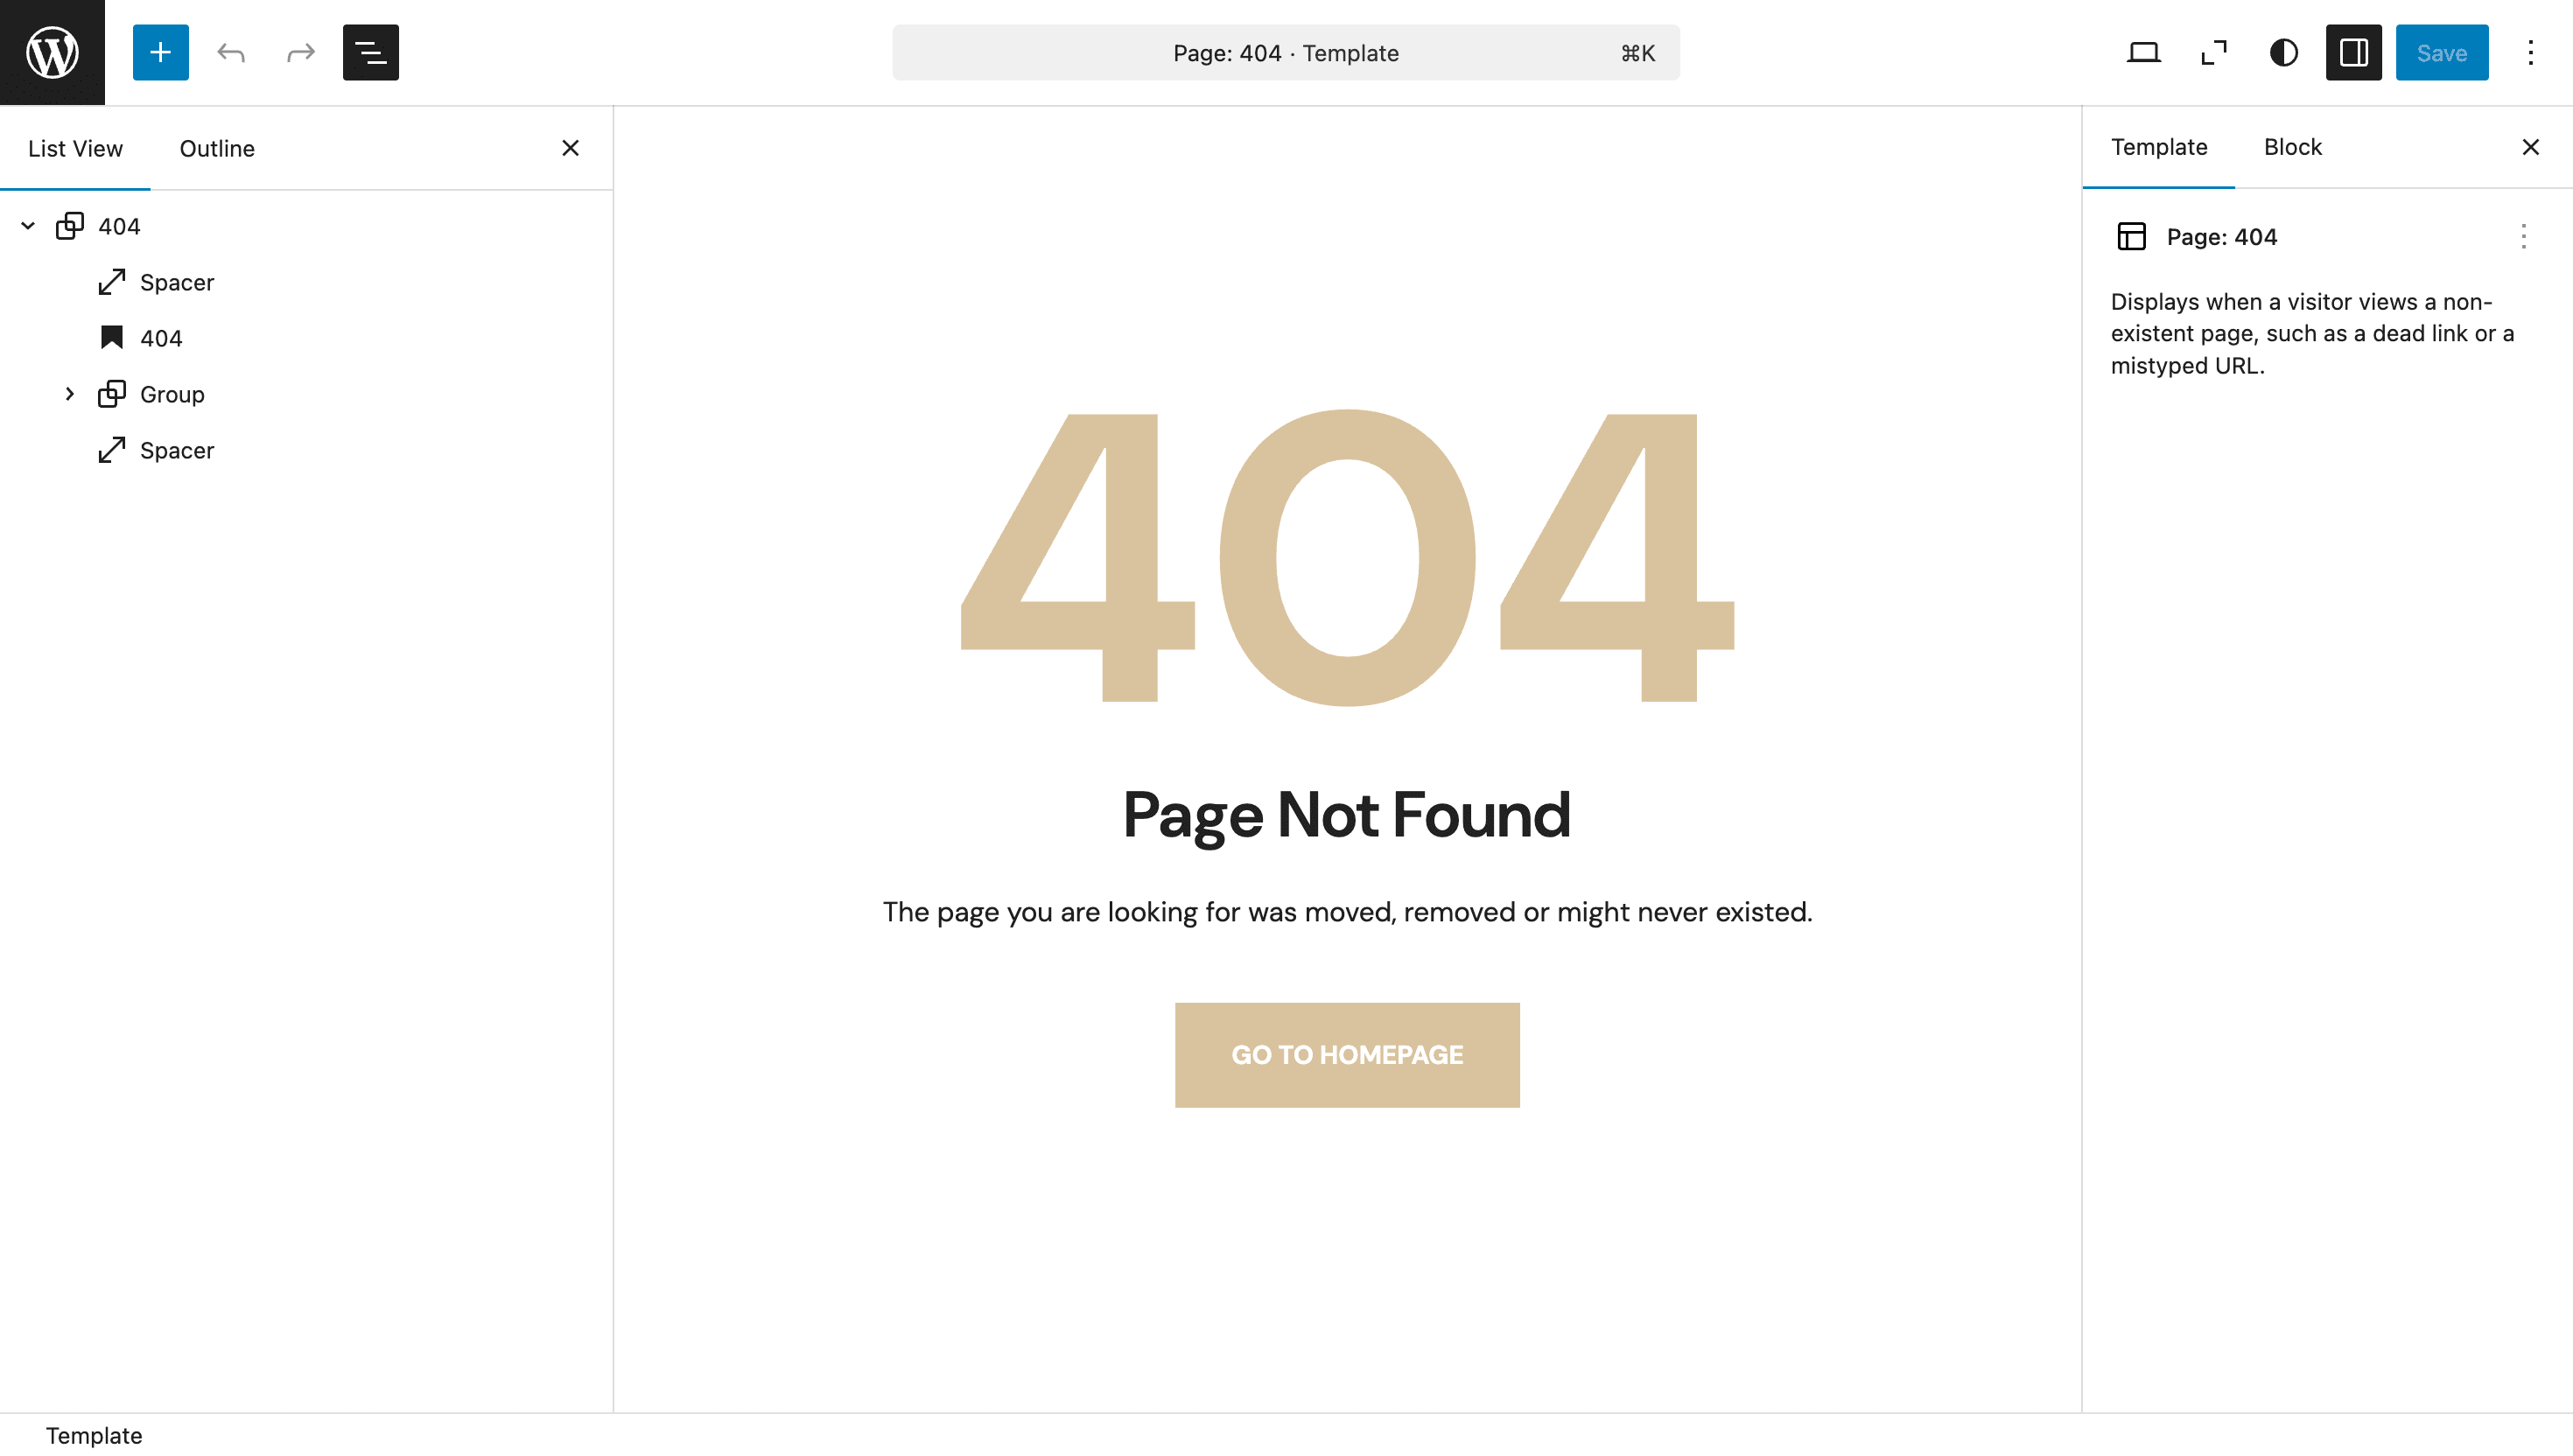Select the 404 bookmark block item
Image resolution: width=2573 pixels, height=1456 pixels.
click(161, 338)
